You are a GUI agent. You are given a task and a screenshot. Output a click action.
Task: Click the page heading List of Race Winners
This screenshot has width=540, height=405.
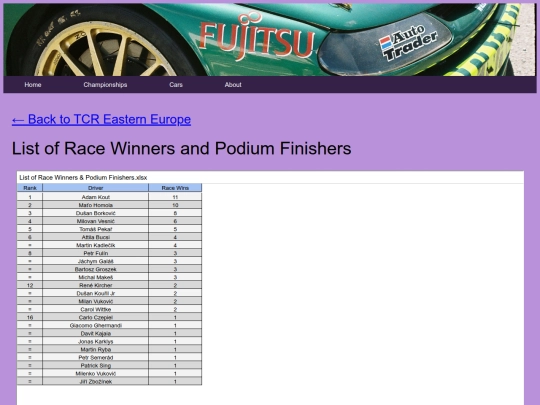pos(181,148)
